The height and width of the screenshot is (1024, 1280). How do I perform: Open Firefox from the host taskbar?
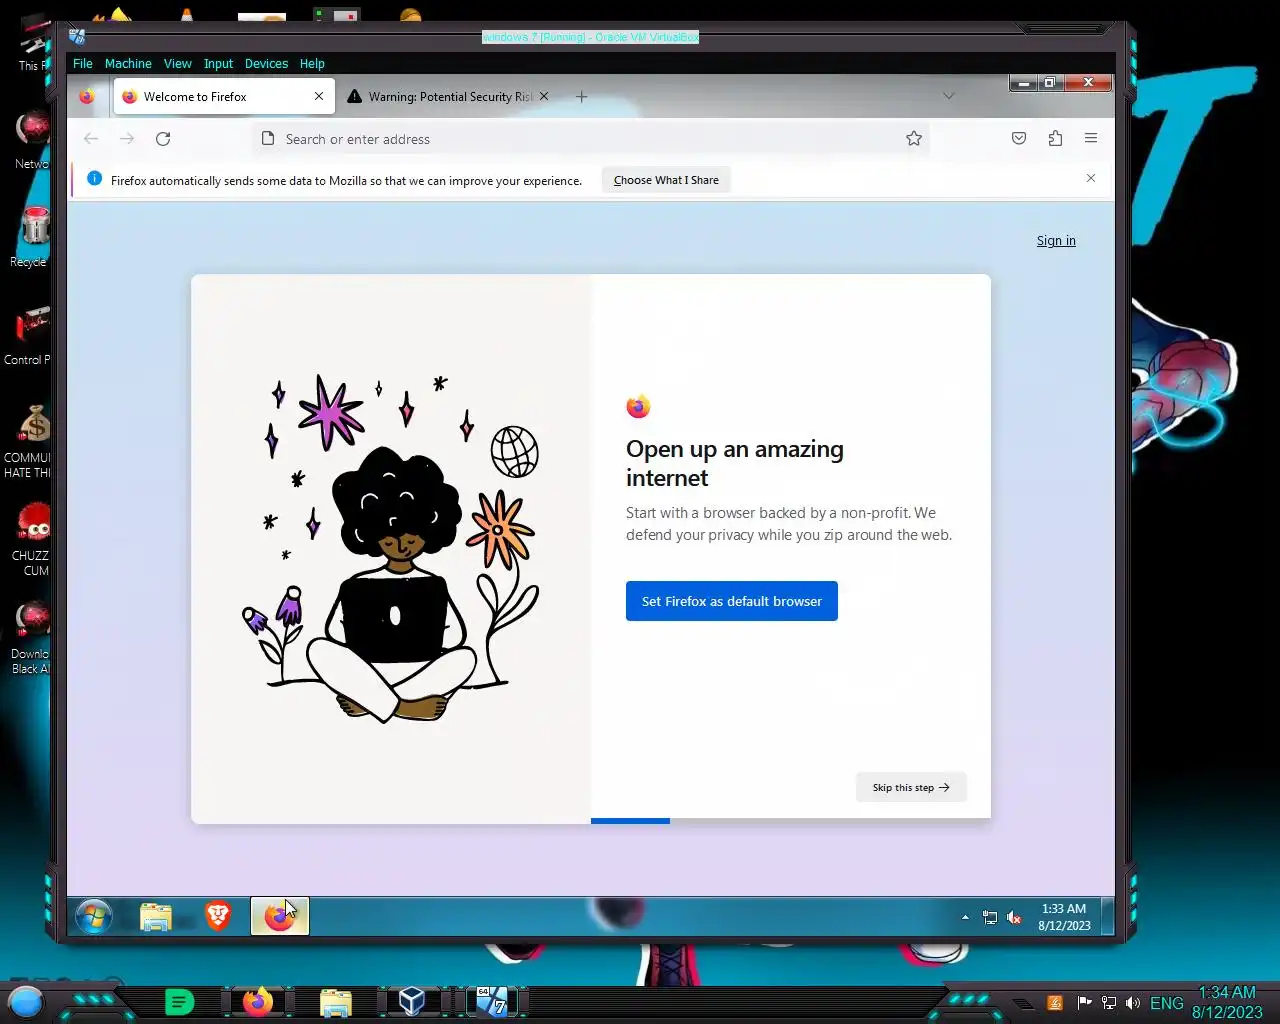click(258, 1001)
